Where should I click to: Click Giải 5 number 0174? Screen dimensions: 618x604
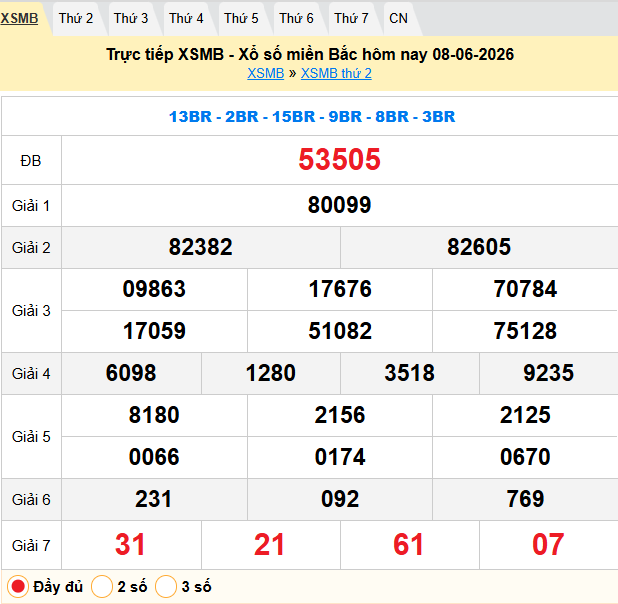(340, 457)
